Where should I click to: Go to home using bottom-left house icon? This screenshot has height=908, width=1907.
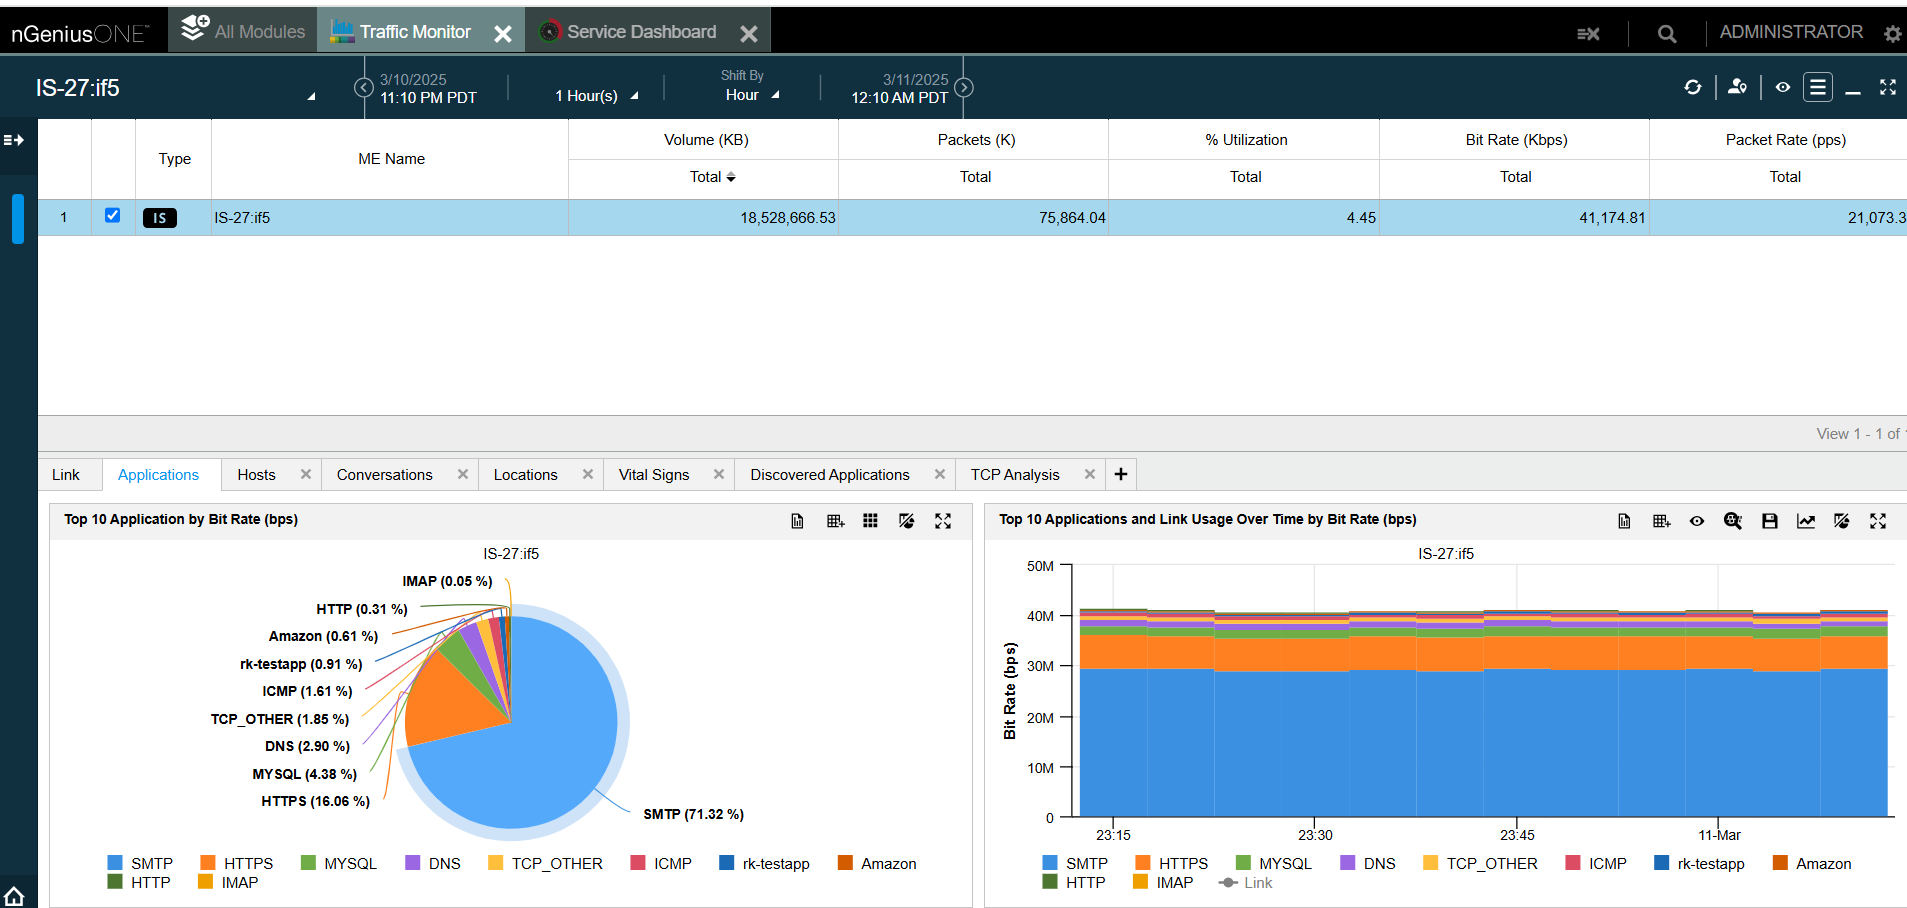click(x=14, y=895)
